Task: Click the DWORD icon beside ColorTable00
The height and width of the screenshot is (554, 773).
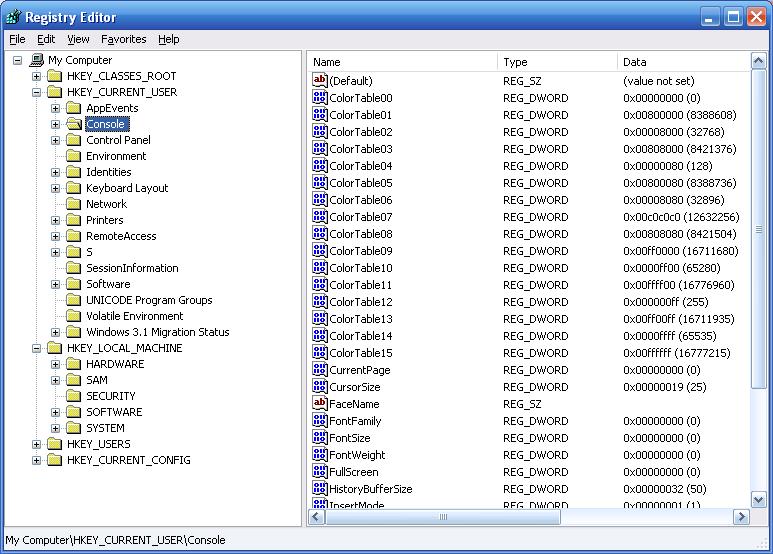Action: 320,97
